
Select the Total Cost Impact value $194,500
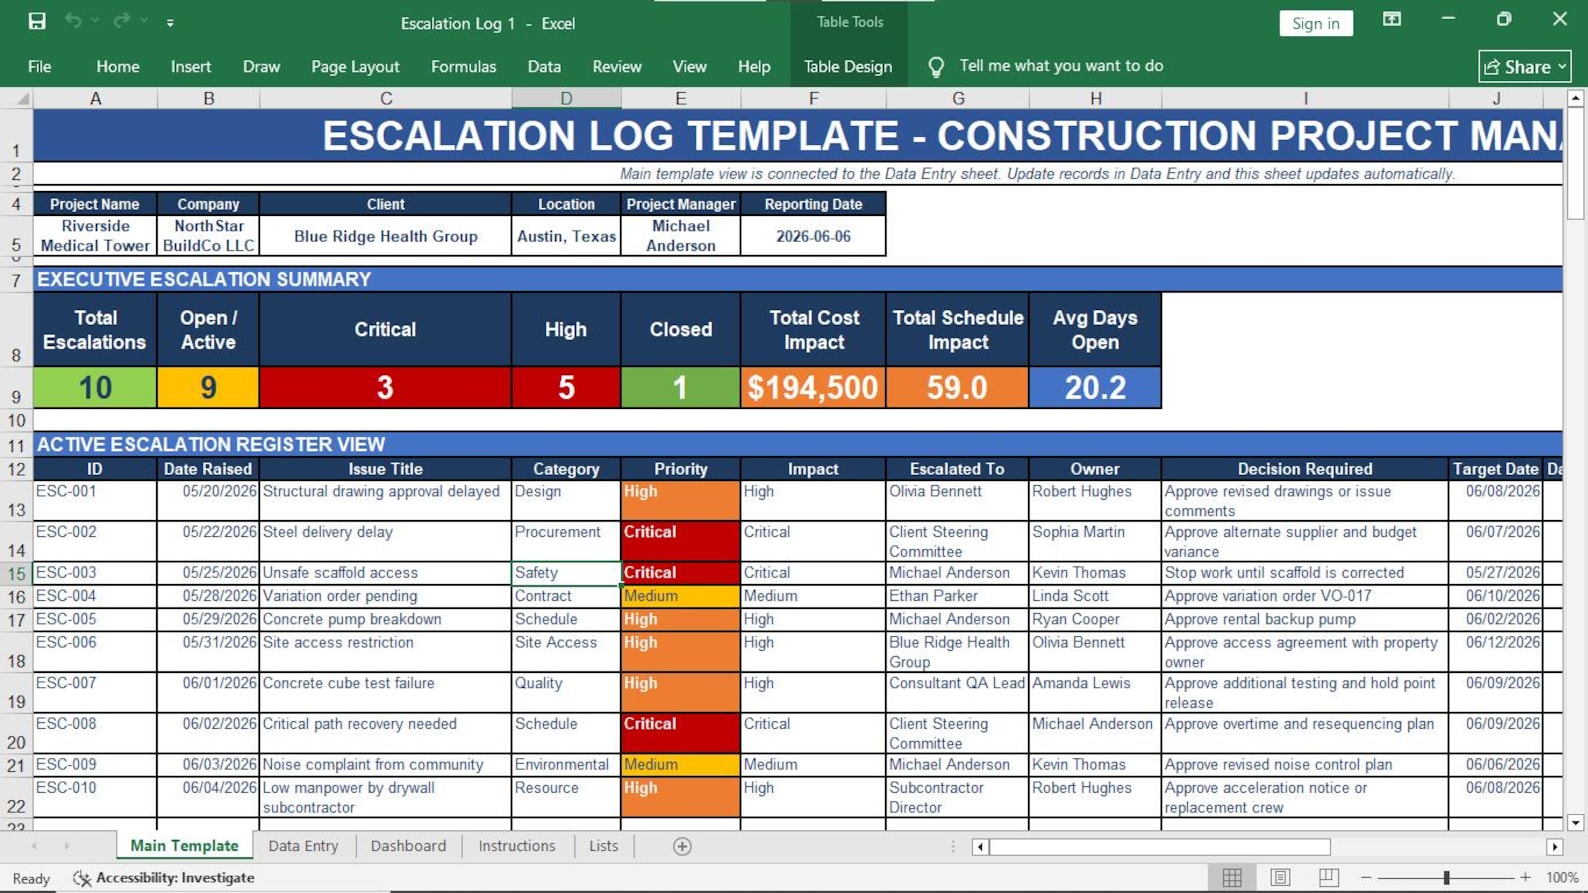pyautogui.click(x=813, y=387)
